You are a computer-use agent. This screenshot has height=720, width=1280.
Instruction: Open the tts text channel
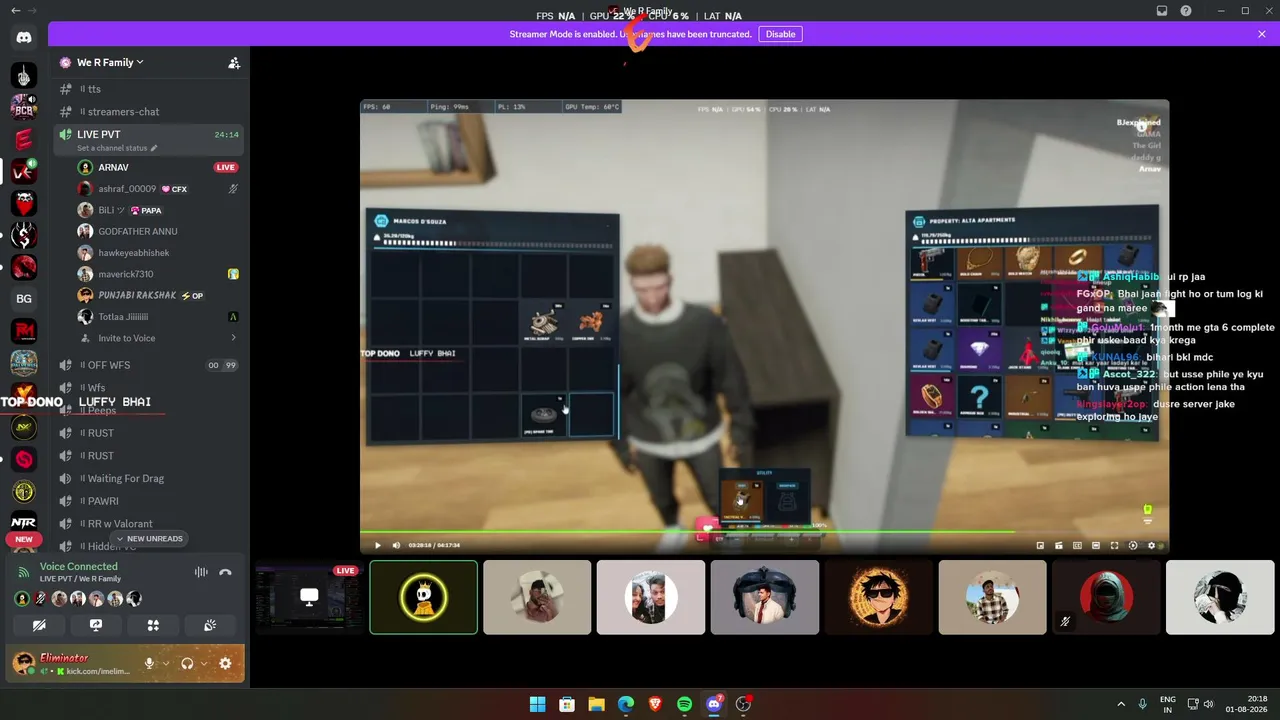[x=150, y=89]
